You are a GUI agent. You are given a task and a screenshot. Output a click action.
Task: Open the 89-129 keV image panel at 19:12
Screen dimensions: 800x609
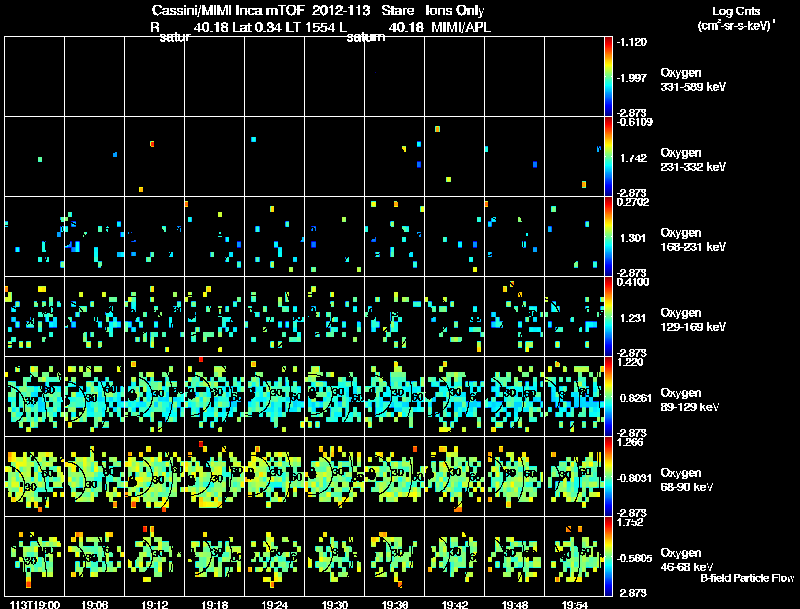click(155, 396)
